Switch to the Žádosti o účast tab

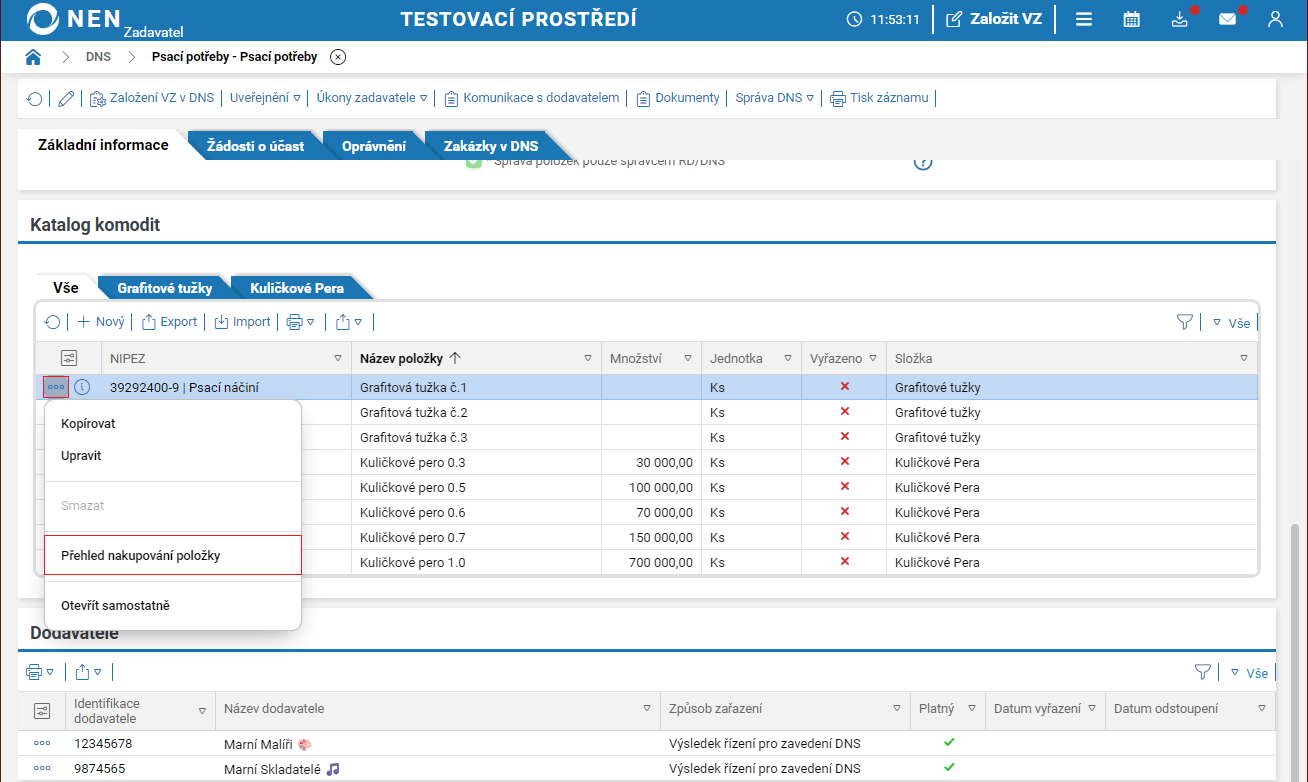pyautogui.click(x=255, y=146)
